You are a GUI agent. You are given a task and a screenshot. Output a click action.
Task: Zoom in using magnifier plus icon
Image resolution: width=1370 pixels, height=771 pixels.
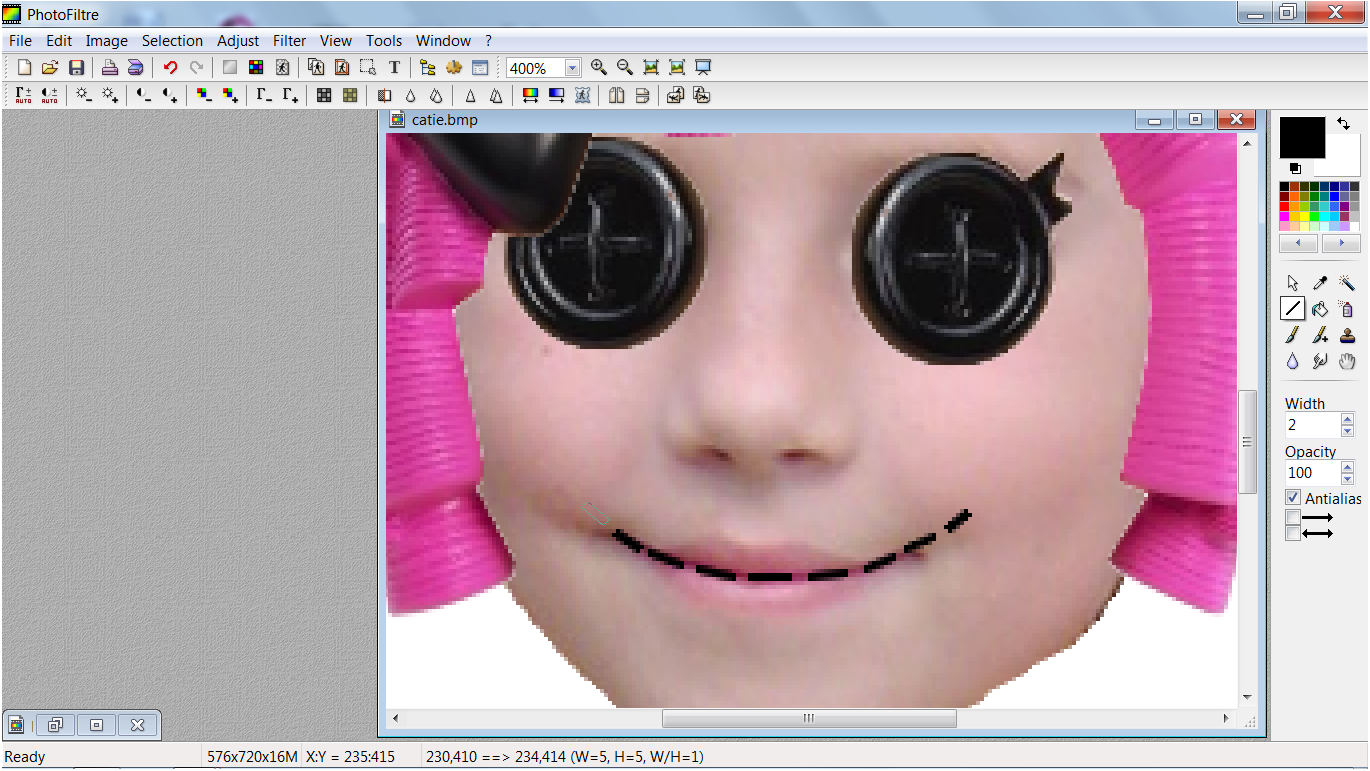click(x=599, y=67)
